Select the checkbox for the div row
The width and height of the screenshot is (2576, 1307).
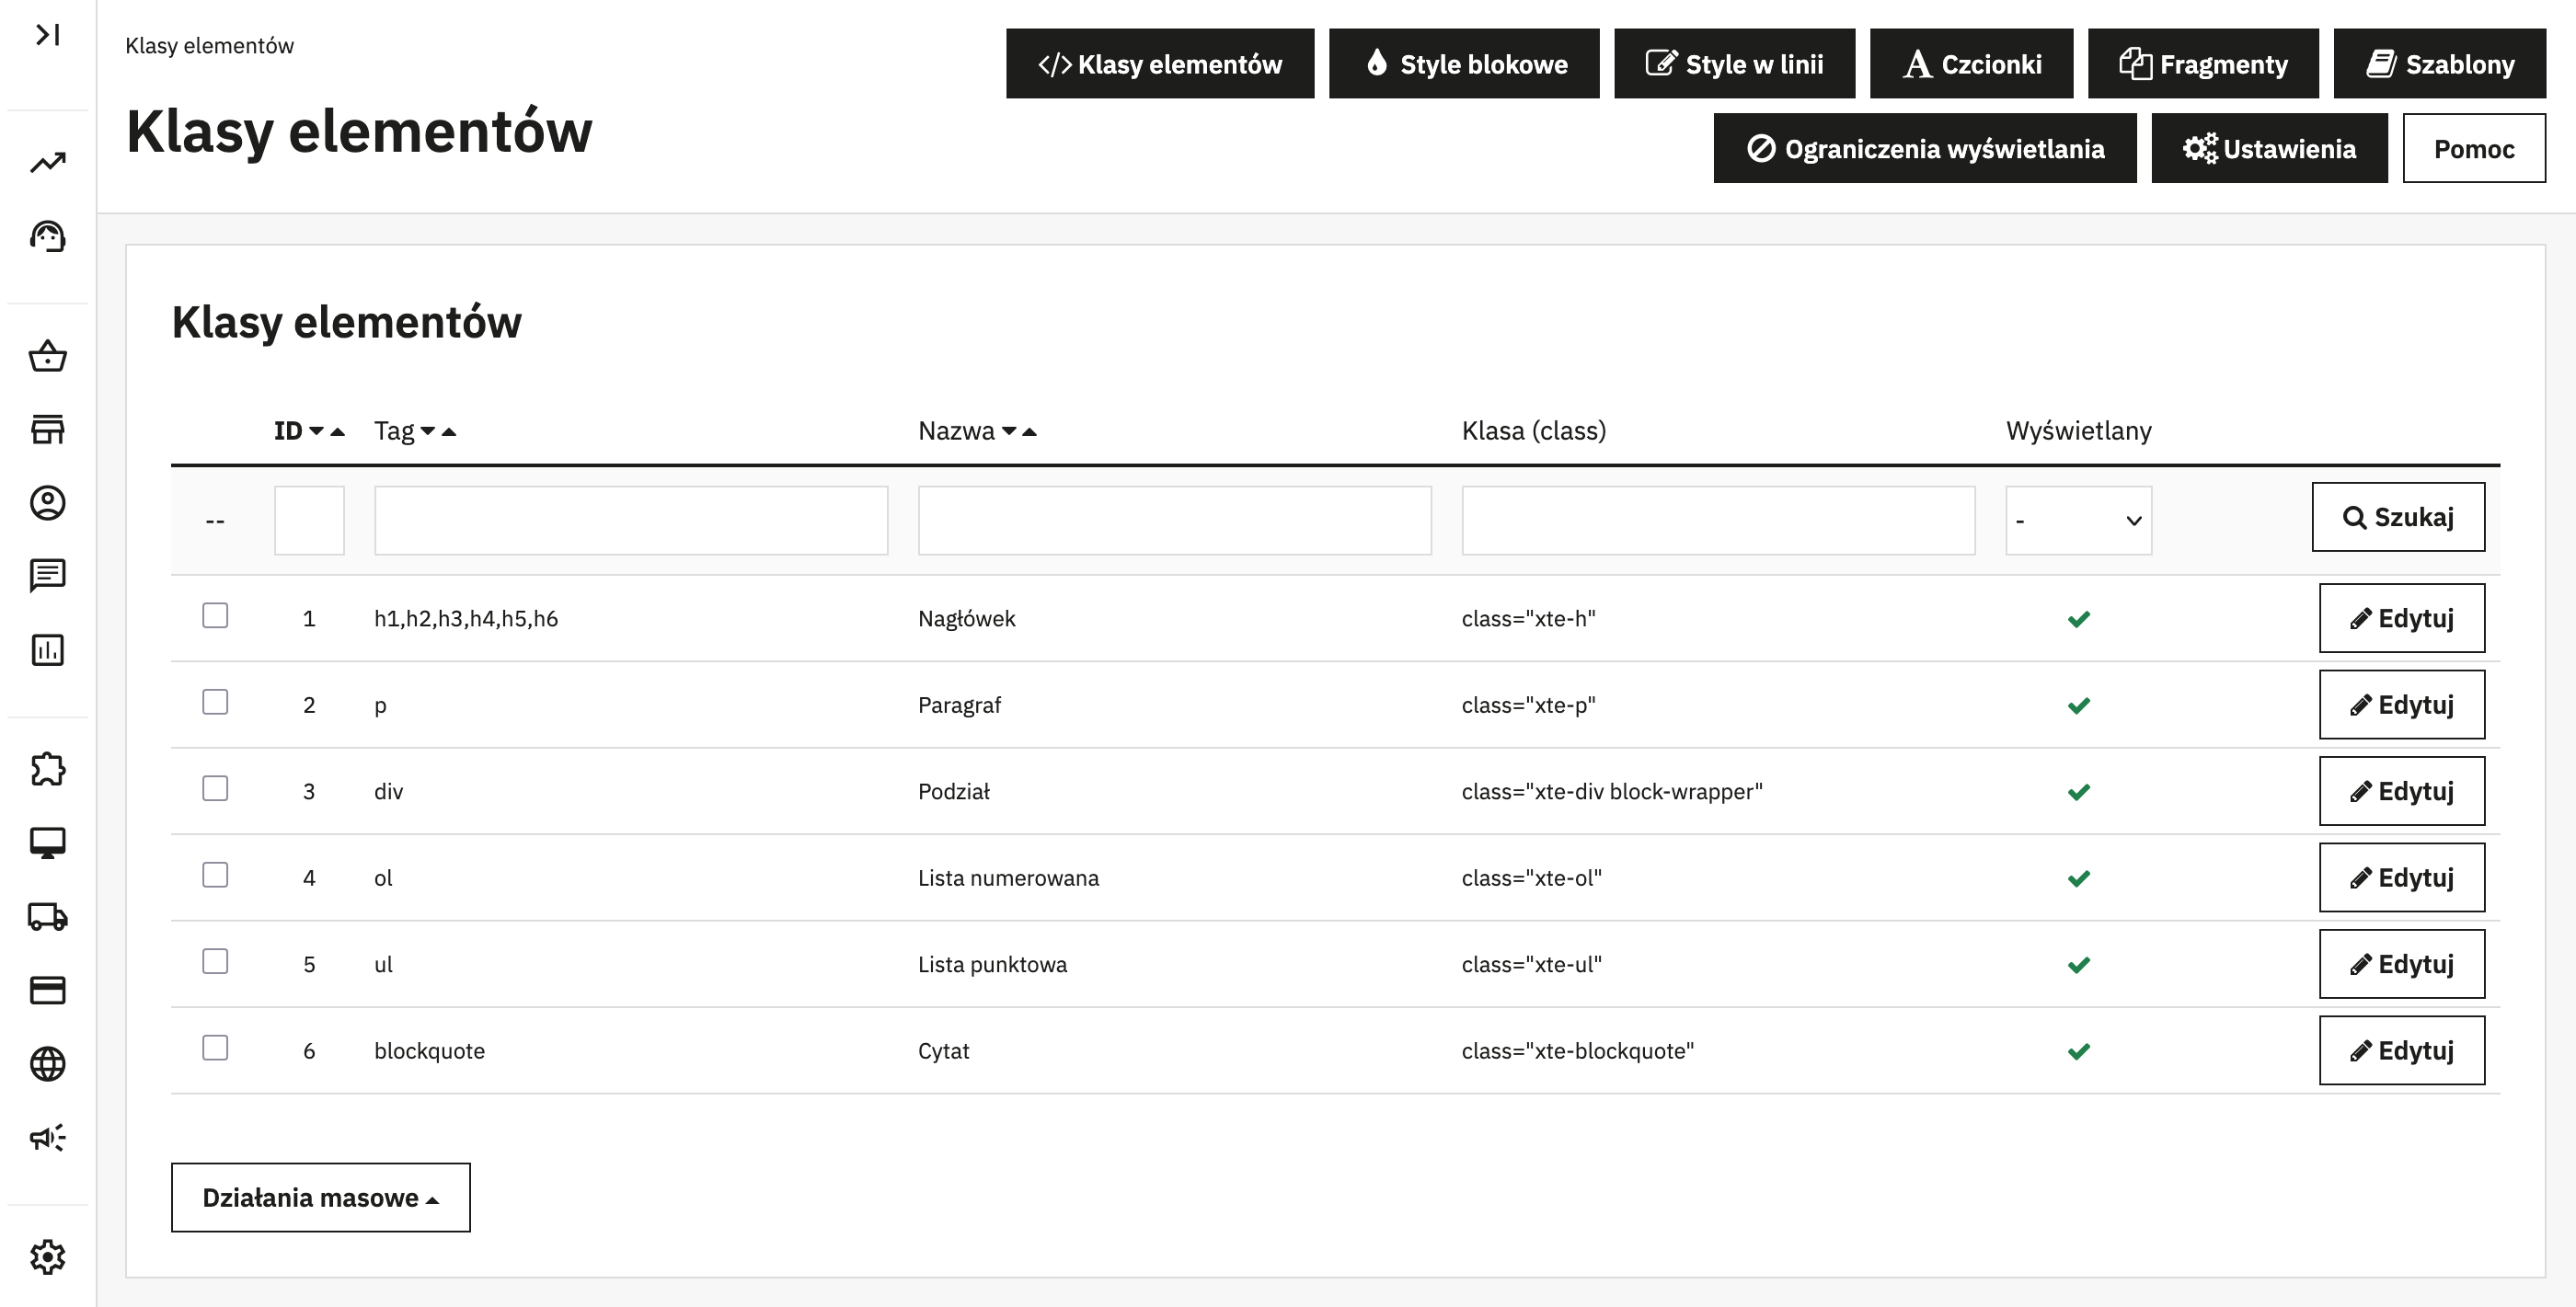[x=215, y=789]
